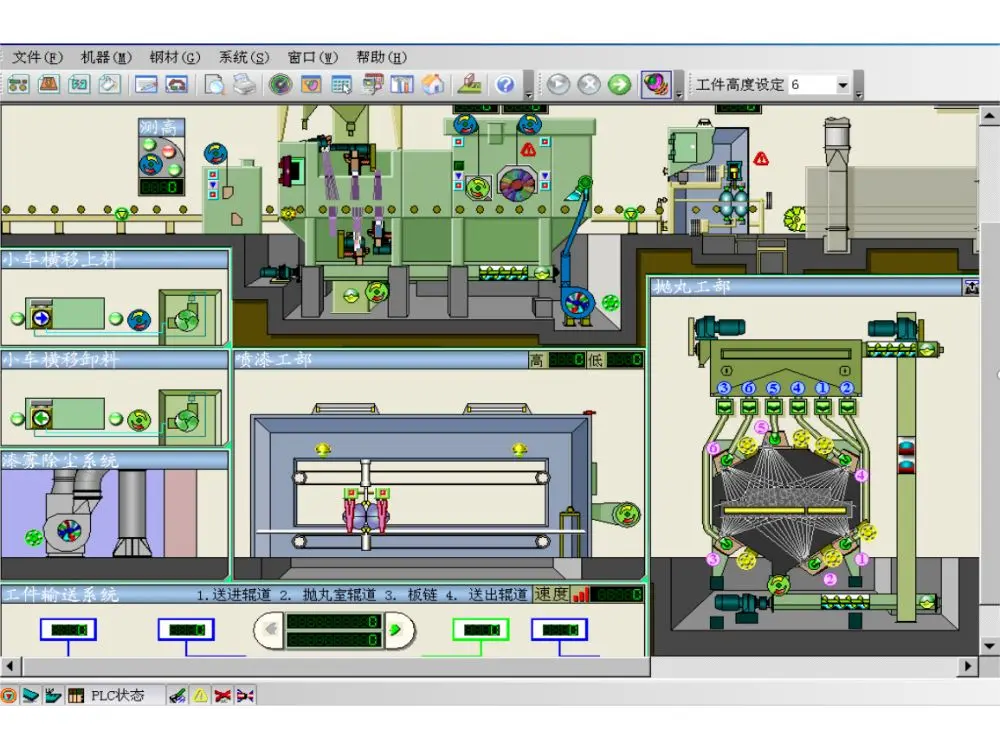Open help via the blue question mark icon

505,85
